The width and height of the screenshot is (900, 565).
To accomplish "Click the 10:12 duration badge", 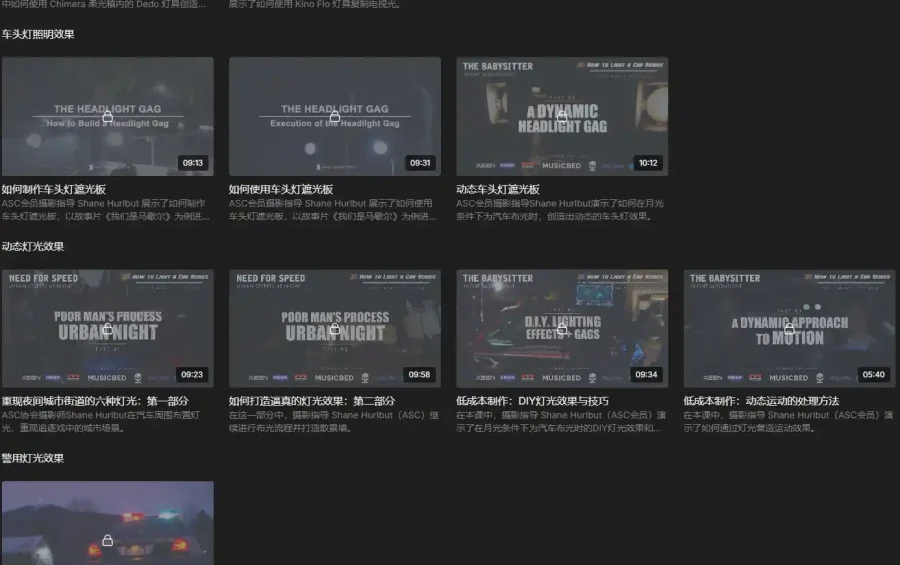I will [x=647, y=163].
